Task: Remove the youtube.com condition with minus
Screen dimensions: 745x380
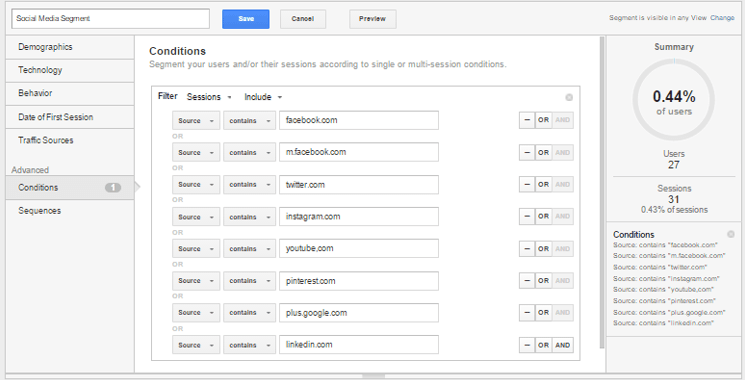Action: click(x=527, y=249)
